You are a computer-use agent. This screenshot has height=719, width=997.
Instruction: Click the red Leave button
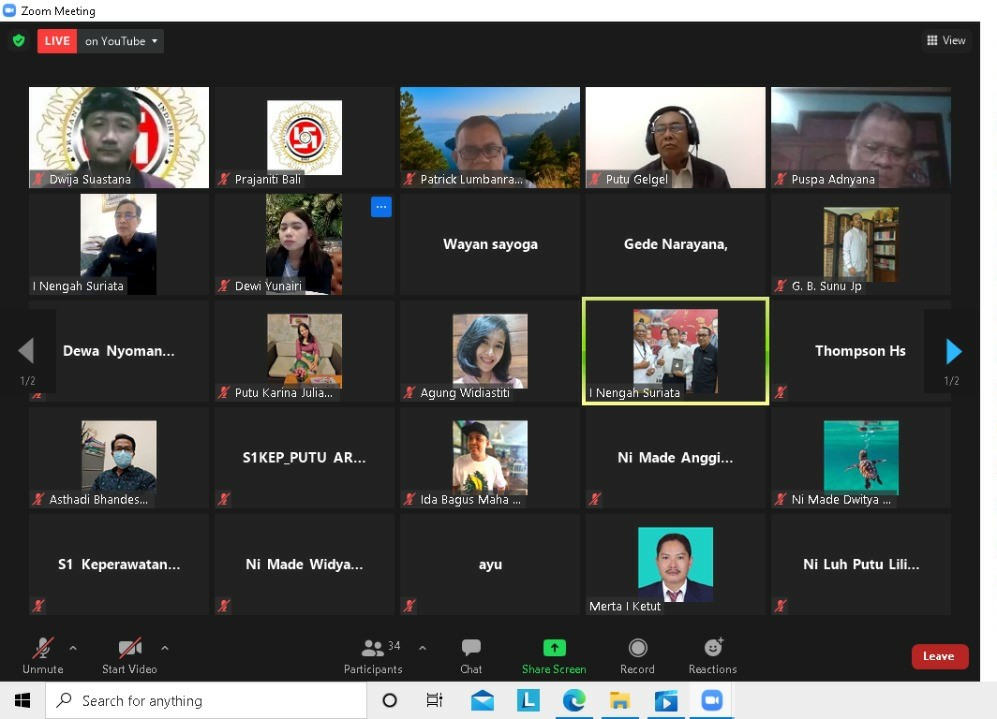(x=940, y=656)
